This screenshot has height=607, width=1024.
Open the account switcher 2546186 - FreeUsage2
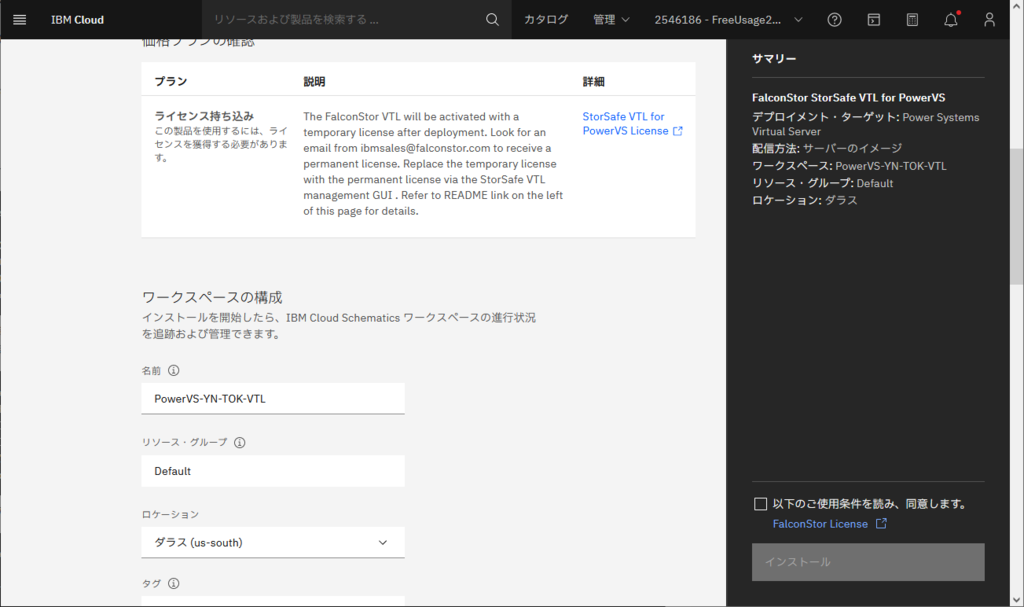[728, 20]
